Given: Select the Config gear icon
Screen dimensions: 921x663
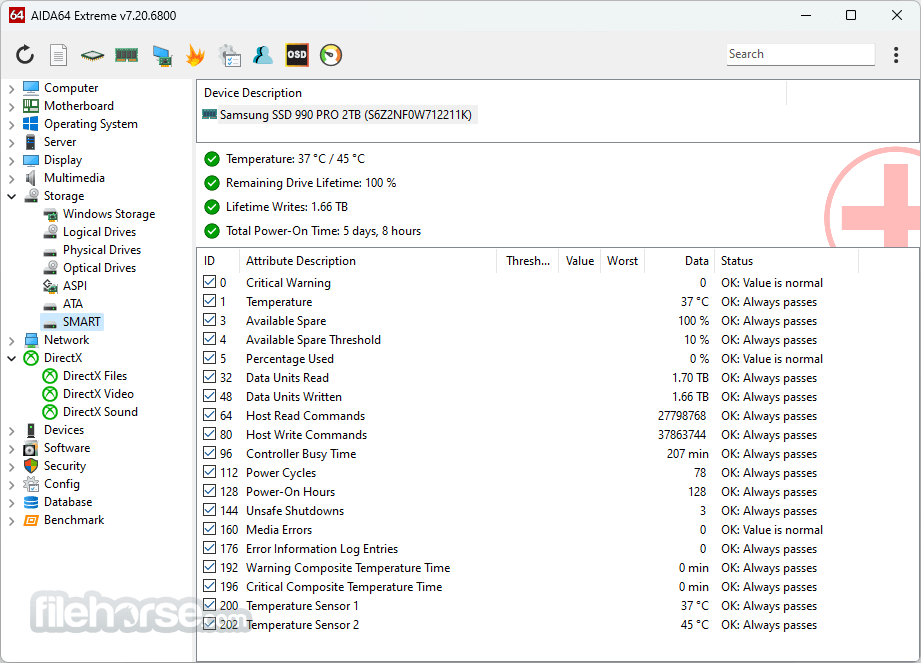Looking at the screenshot, I should pos(31,484).
